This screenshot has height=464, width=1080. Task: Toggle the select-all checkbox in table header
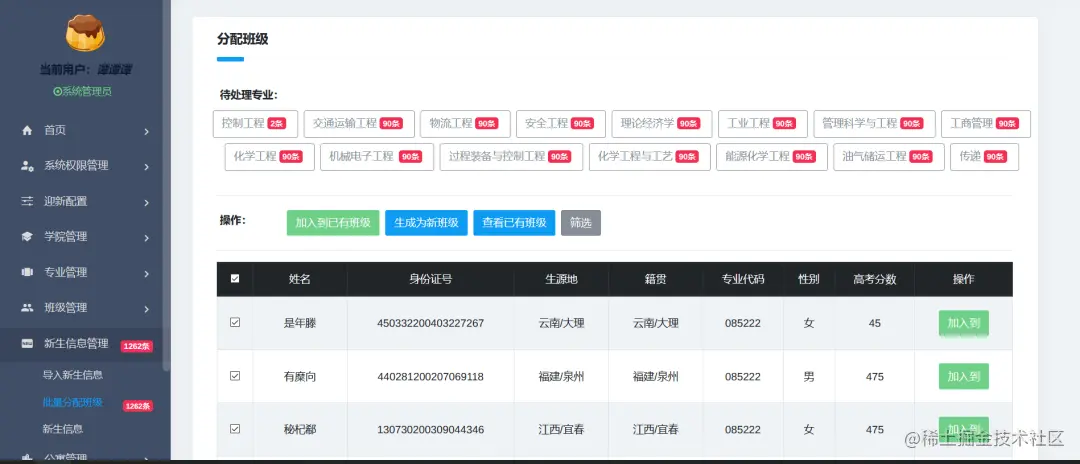pos(235,279)
